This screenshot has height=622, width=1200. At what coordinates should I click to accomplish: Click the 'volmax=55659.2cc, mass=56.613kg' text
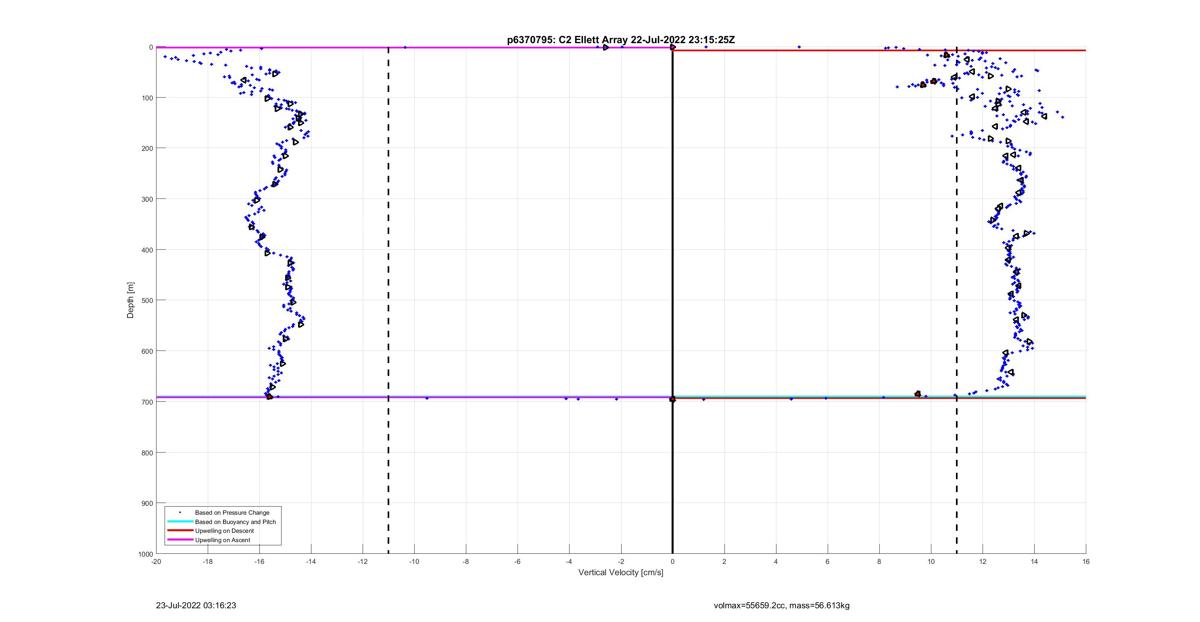(781, 605)
